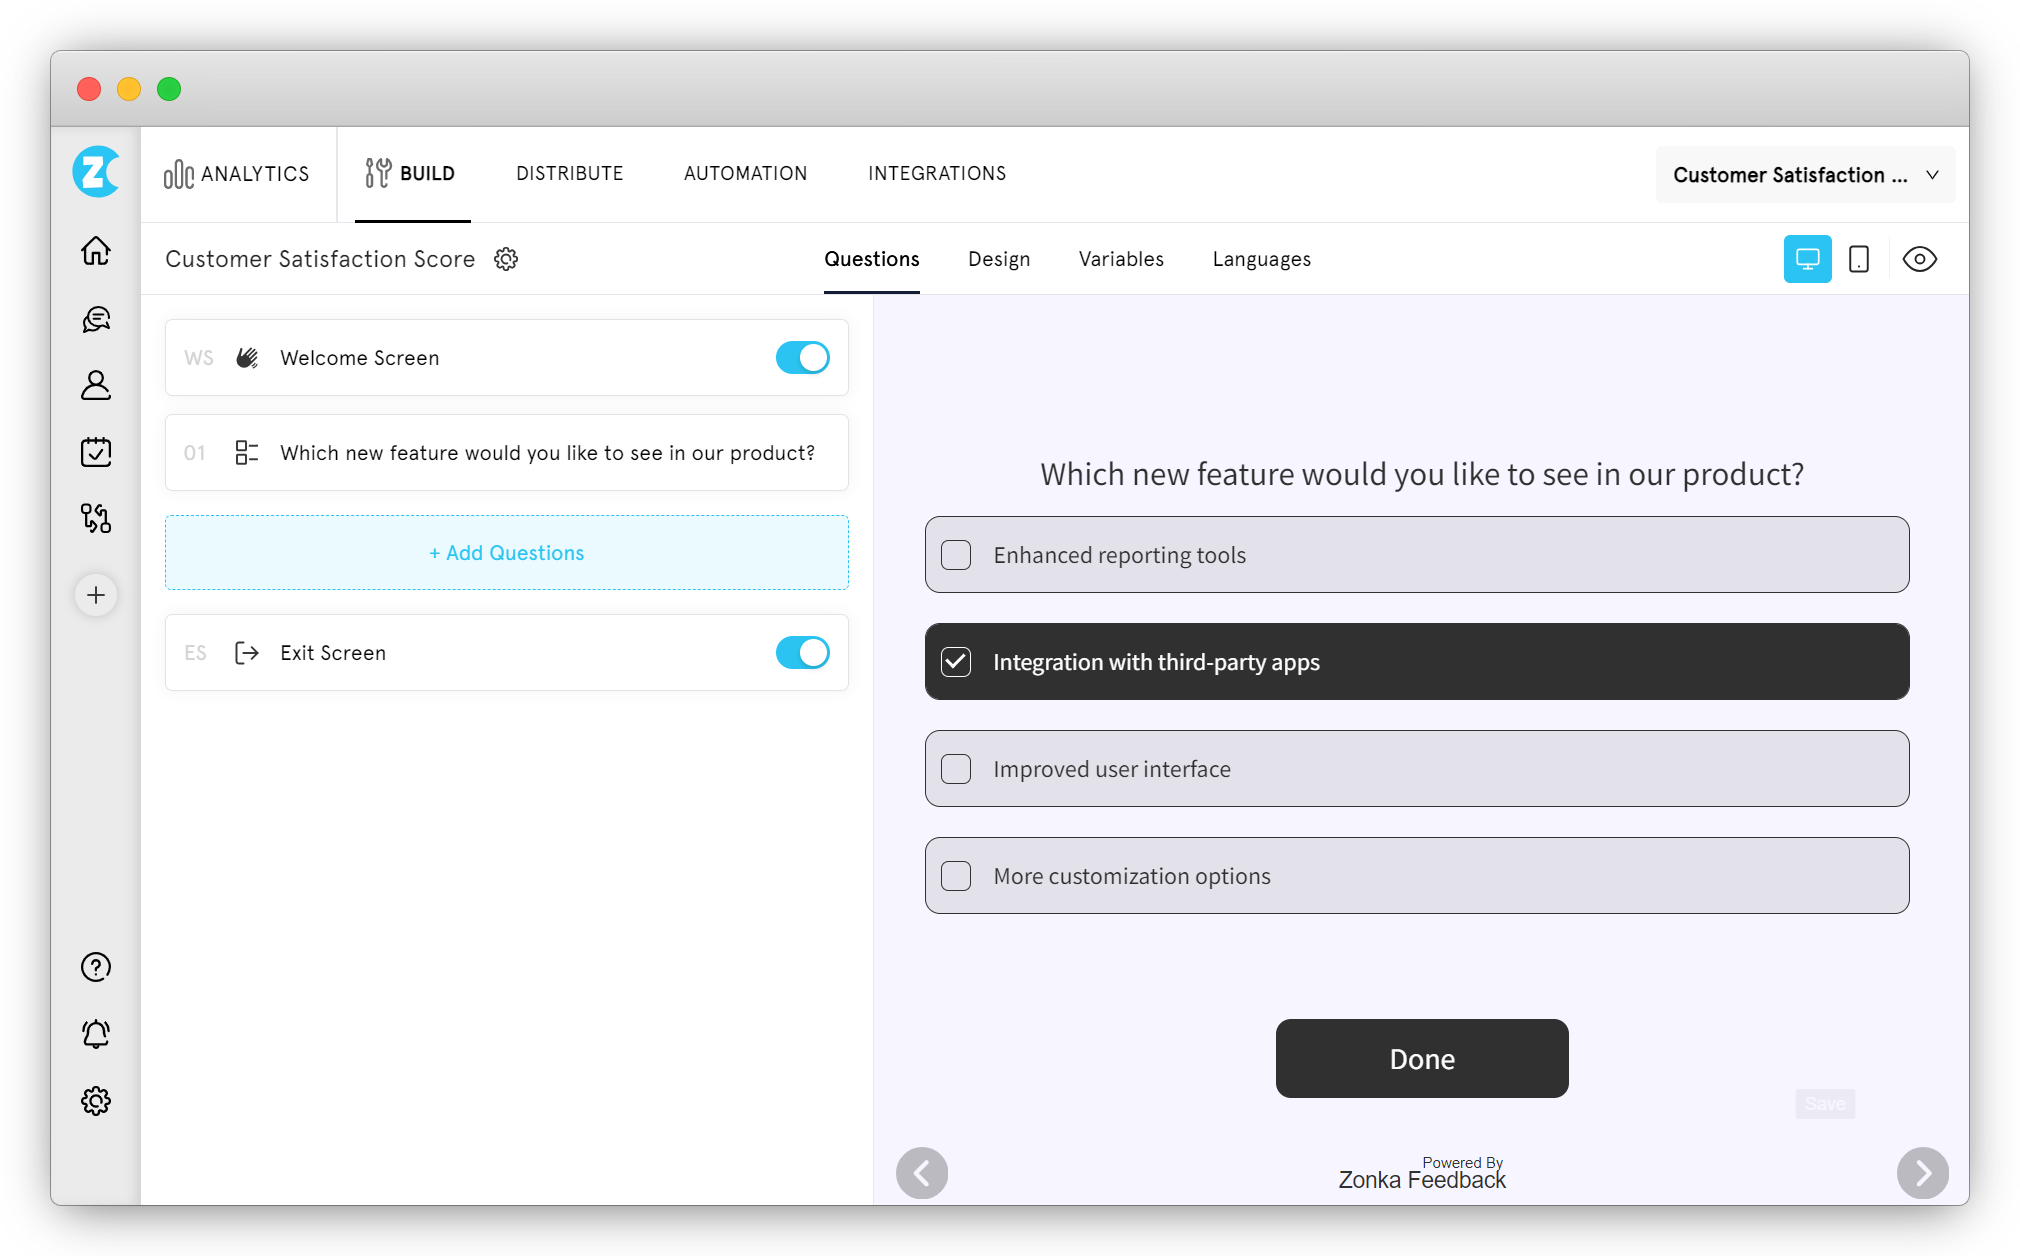Switch to mobile preview mode

click(x=1859, y=259)
